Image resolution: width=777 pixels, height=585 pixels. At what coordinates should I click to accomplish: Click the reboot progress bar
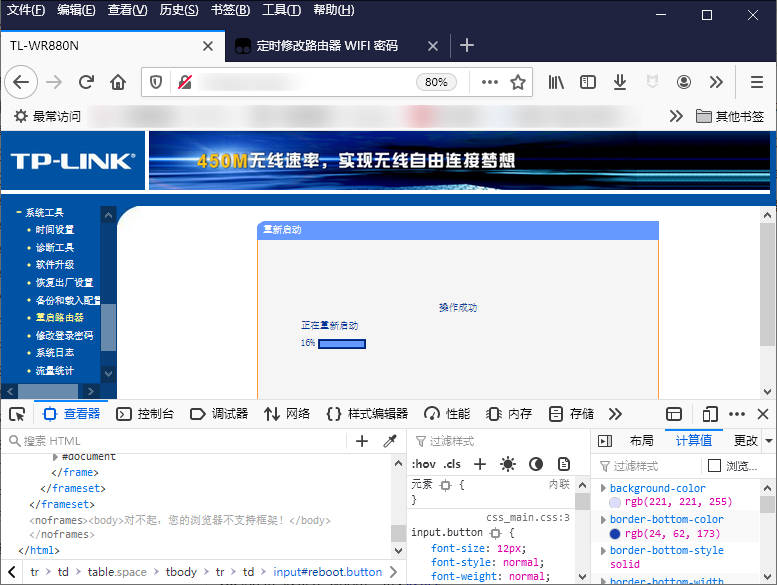[342, 344]
